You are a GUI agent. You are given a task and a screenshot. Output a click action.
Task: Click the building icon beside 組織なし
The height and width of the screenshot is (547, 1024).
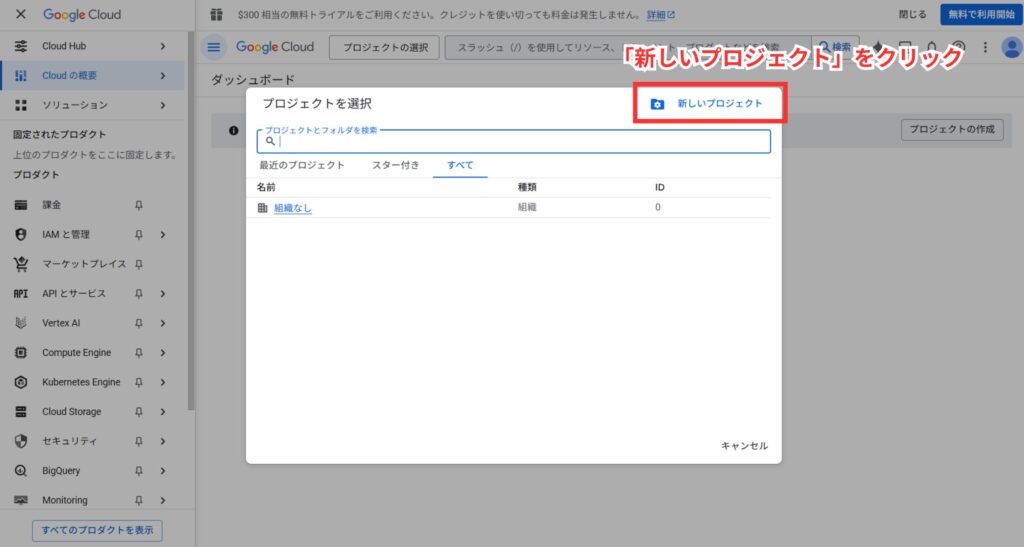[263, 208]
